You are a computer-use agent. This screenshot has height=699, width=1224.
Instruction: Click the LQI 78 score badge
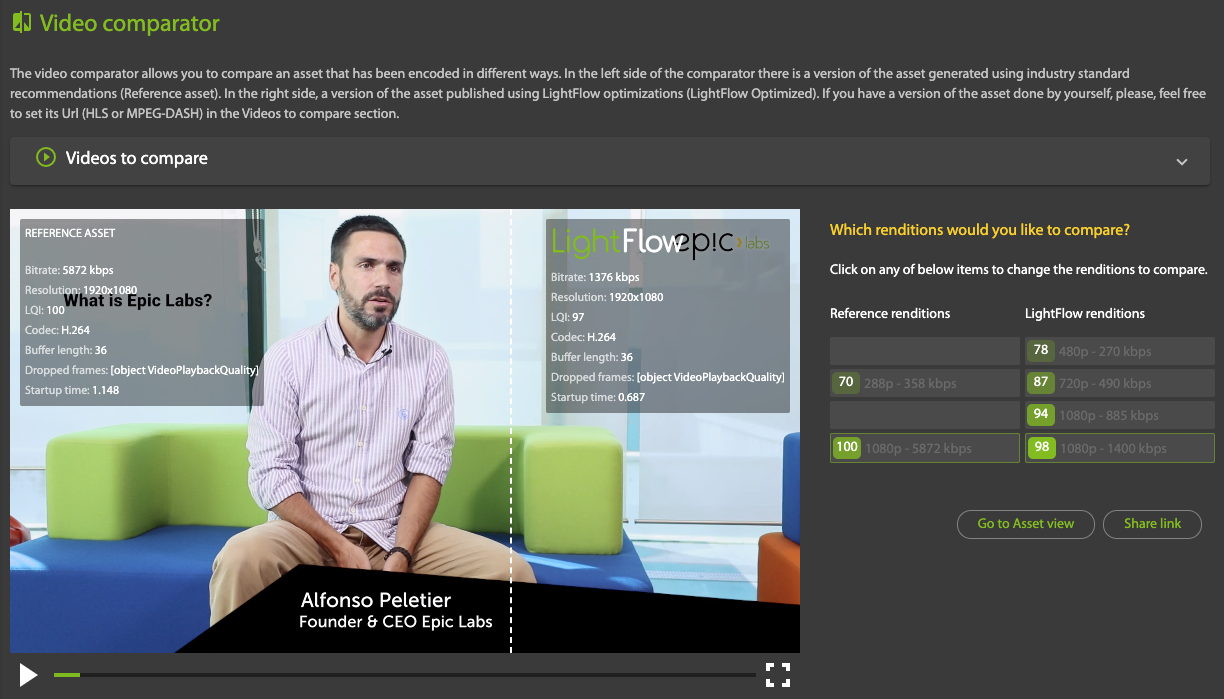(x=1041, y=350)
